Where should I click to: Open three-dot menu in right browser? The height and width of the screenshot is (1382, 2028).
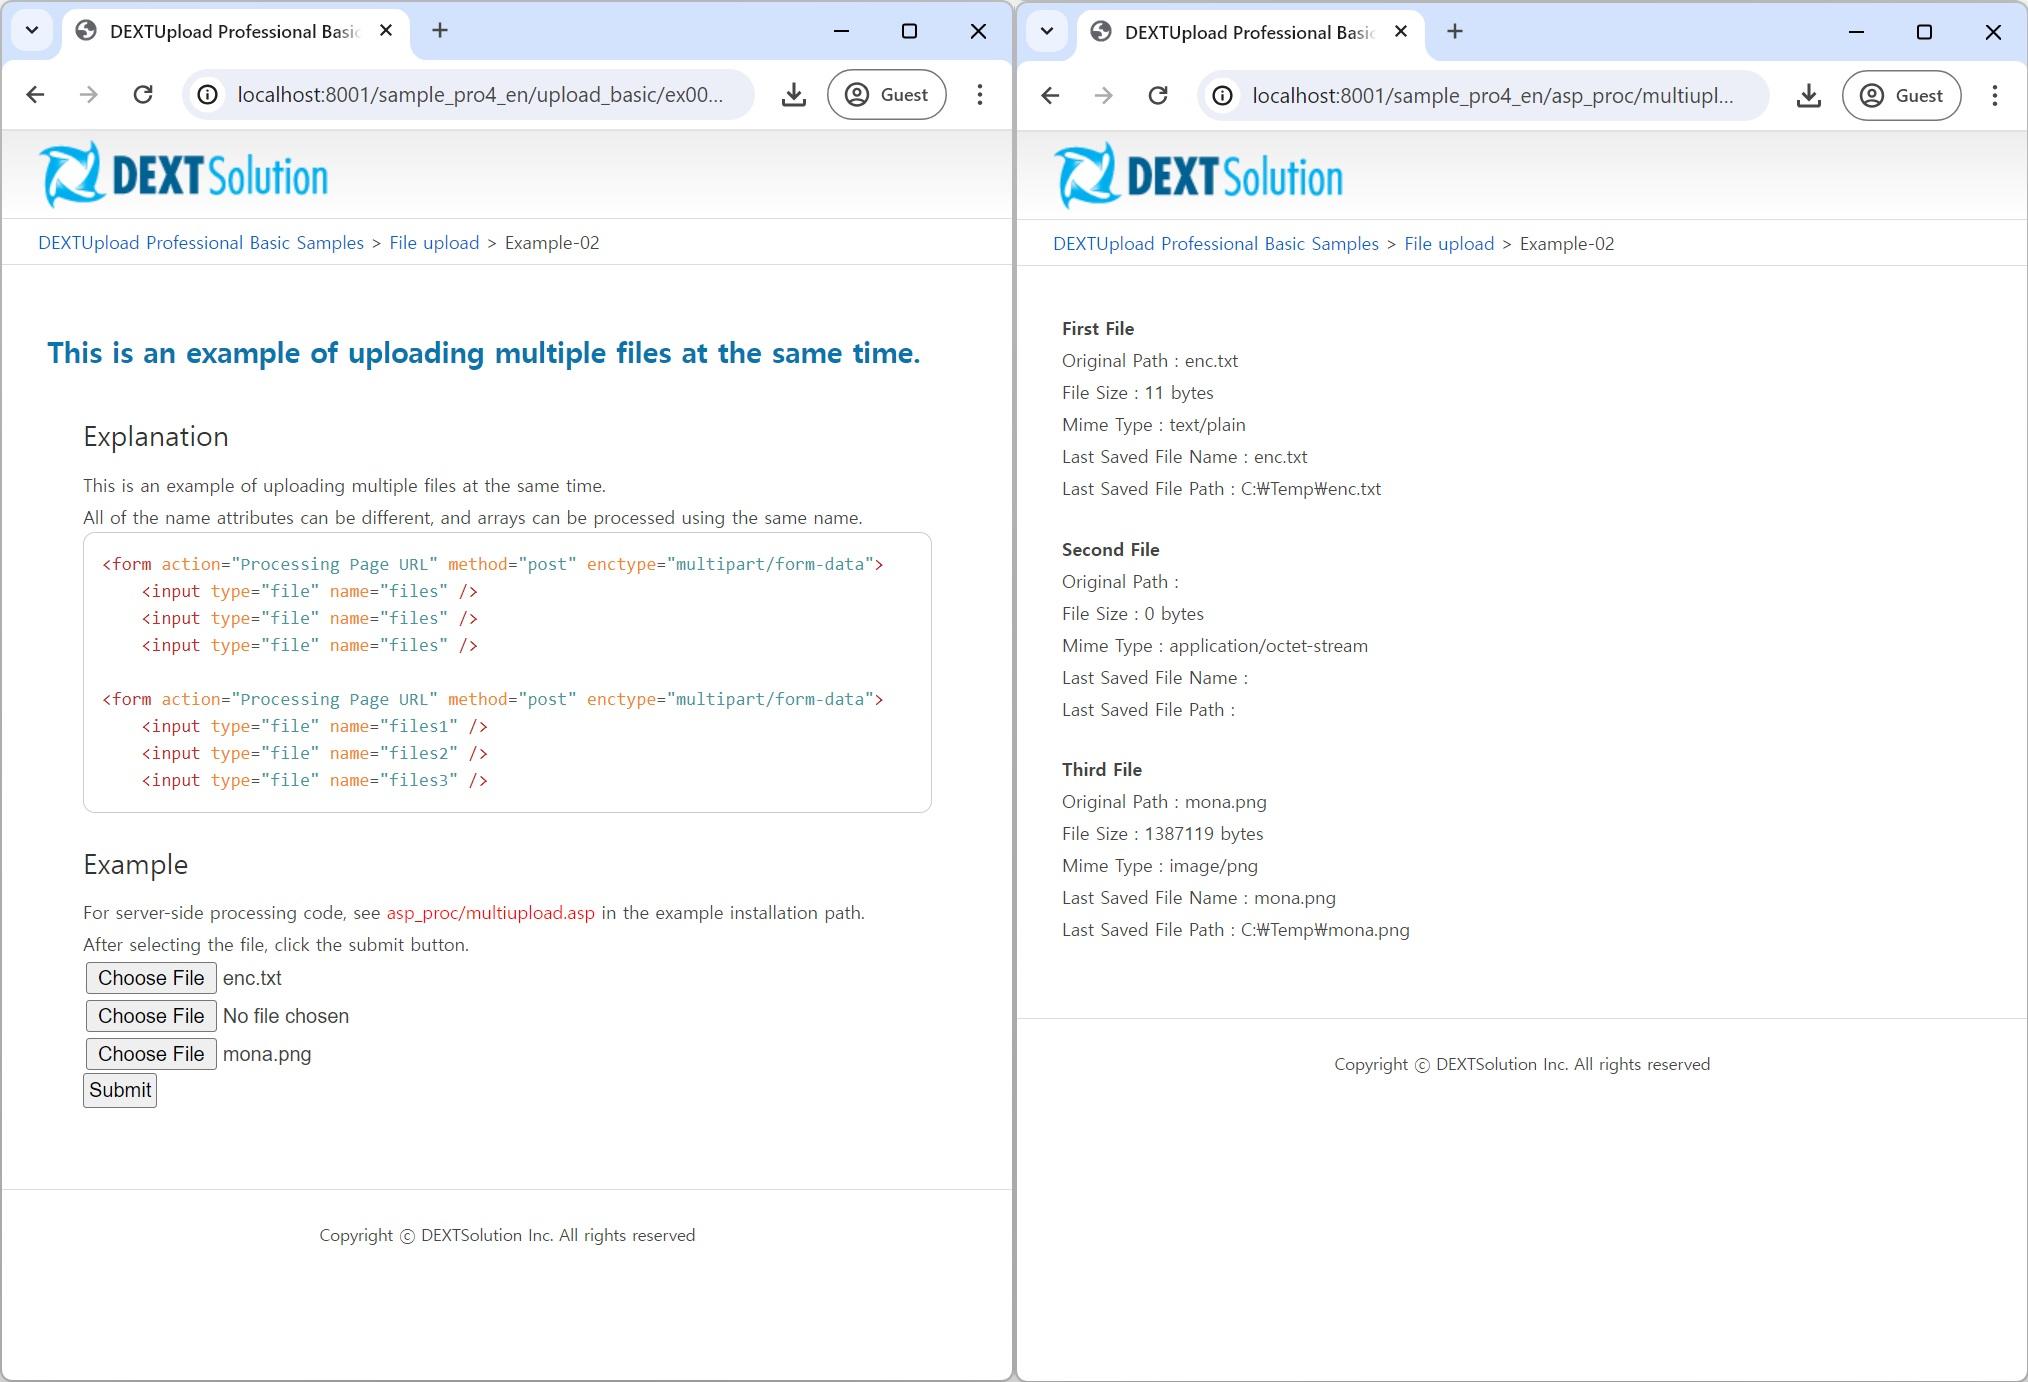pos(1994,96)
